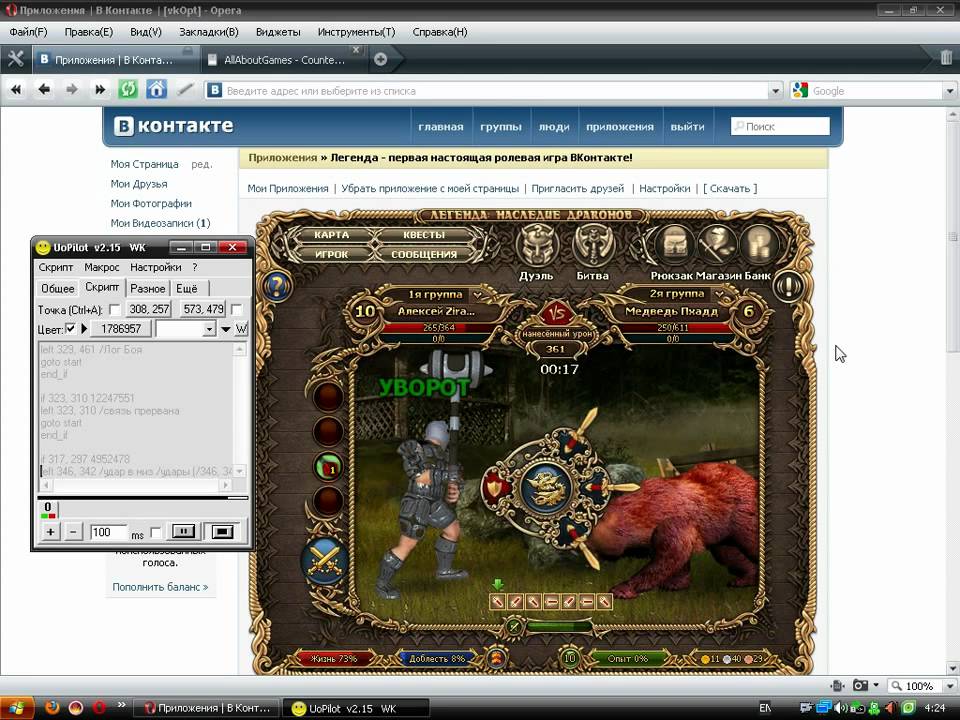Click Пополнить баланс link

click(160, 587)
